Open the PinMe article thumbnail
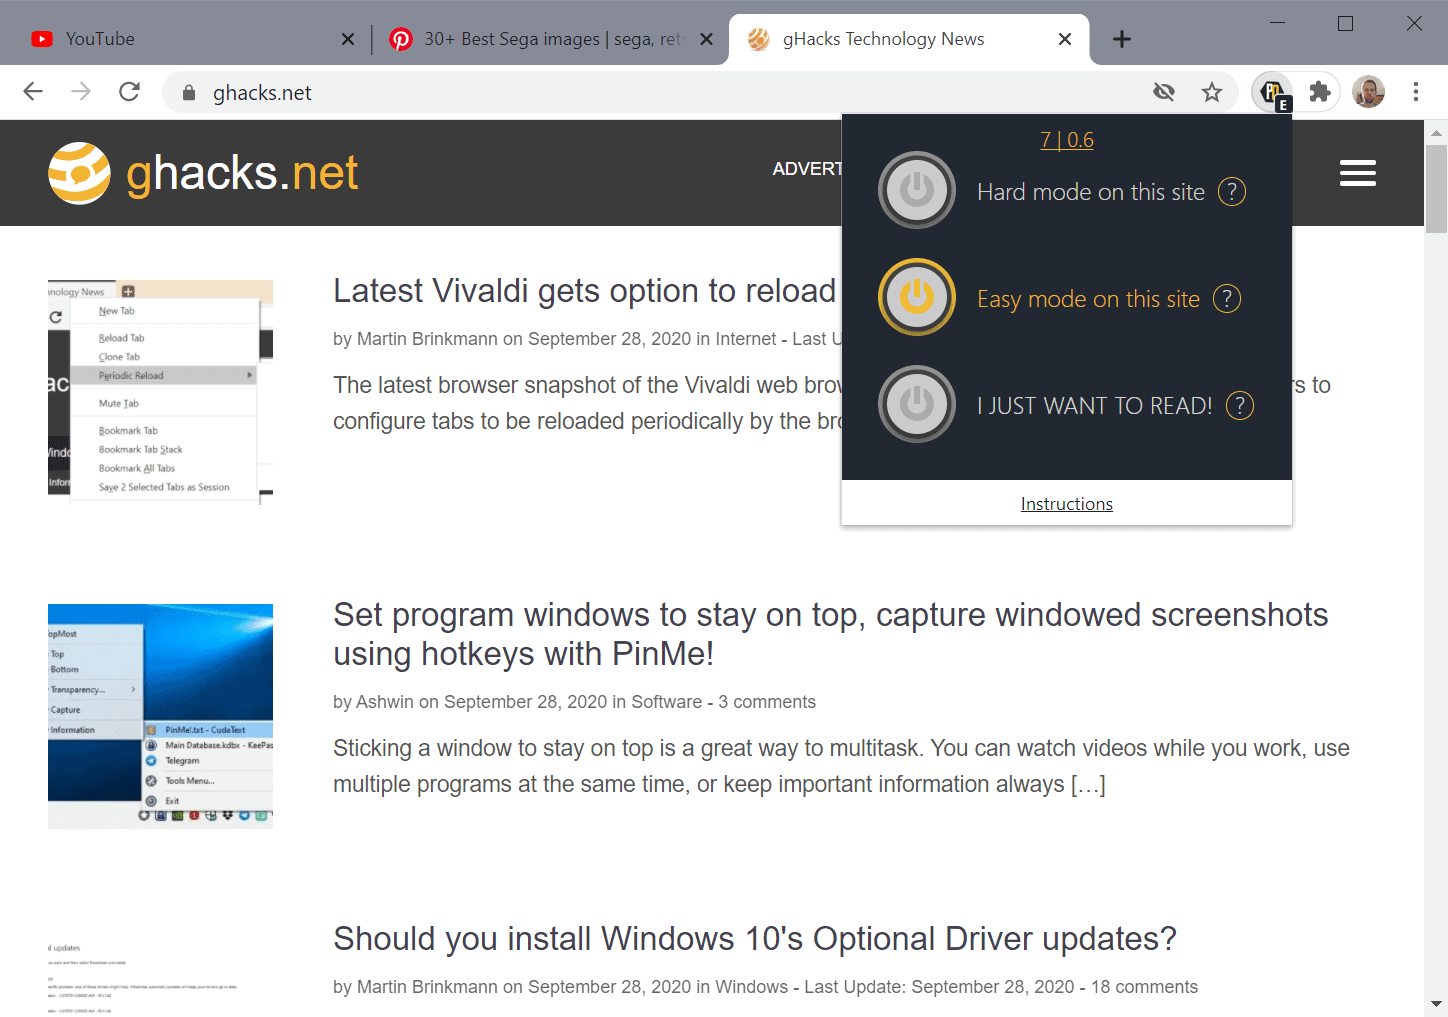The height and width of the screenshot is (1017, 1448). 160,716
